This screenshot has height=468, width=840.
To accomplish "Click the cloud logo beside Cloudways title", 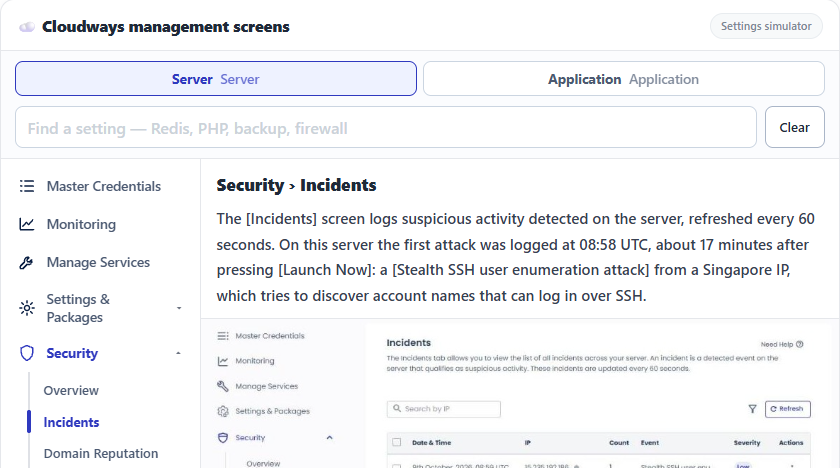I will click(x=27, y=27).
